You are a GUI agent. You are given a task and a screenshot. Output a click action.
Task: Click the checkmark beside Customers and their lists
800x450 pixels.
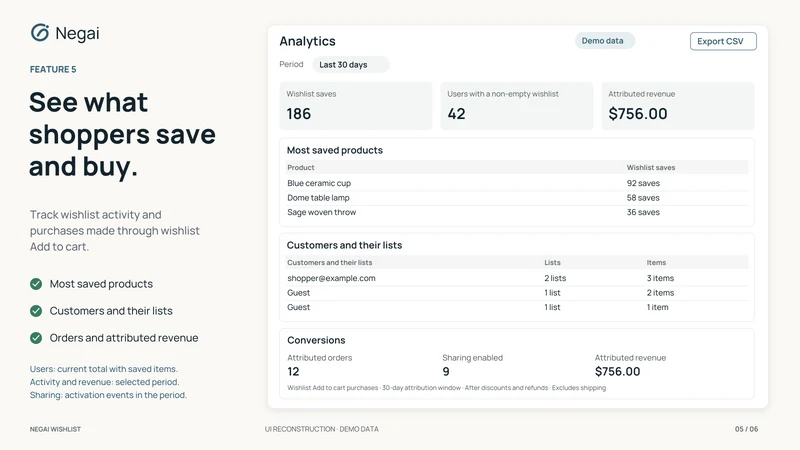pyautogui.click(x=36, y=311)
